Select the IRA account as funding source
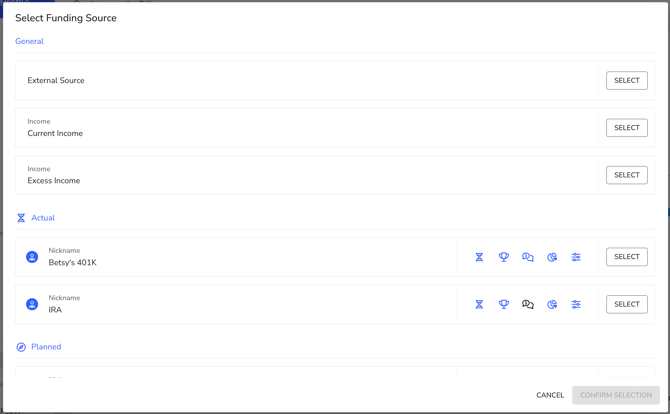The height and width of the screenshot is (414, 670). (x=626, y=304)
